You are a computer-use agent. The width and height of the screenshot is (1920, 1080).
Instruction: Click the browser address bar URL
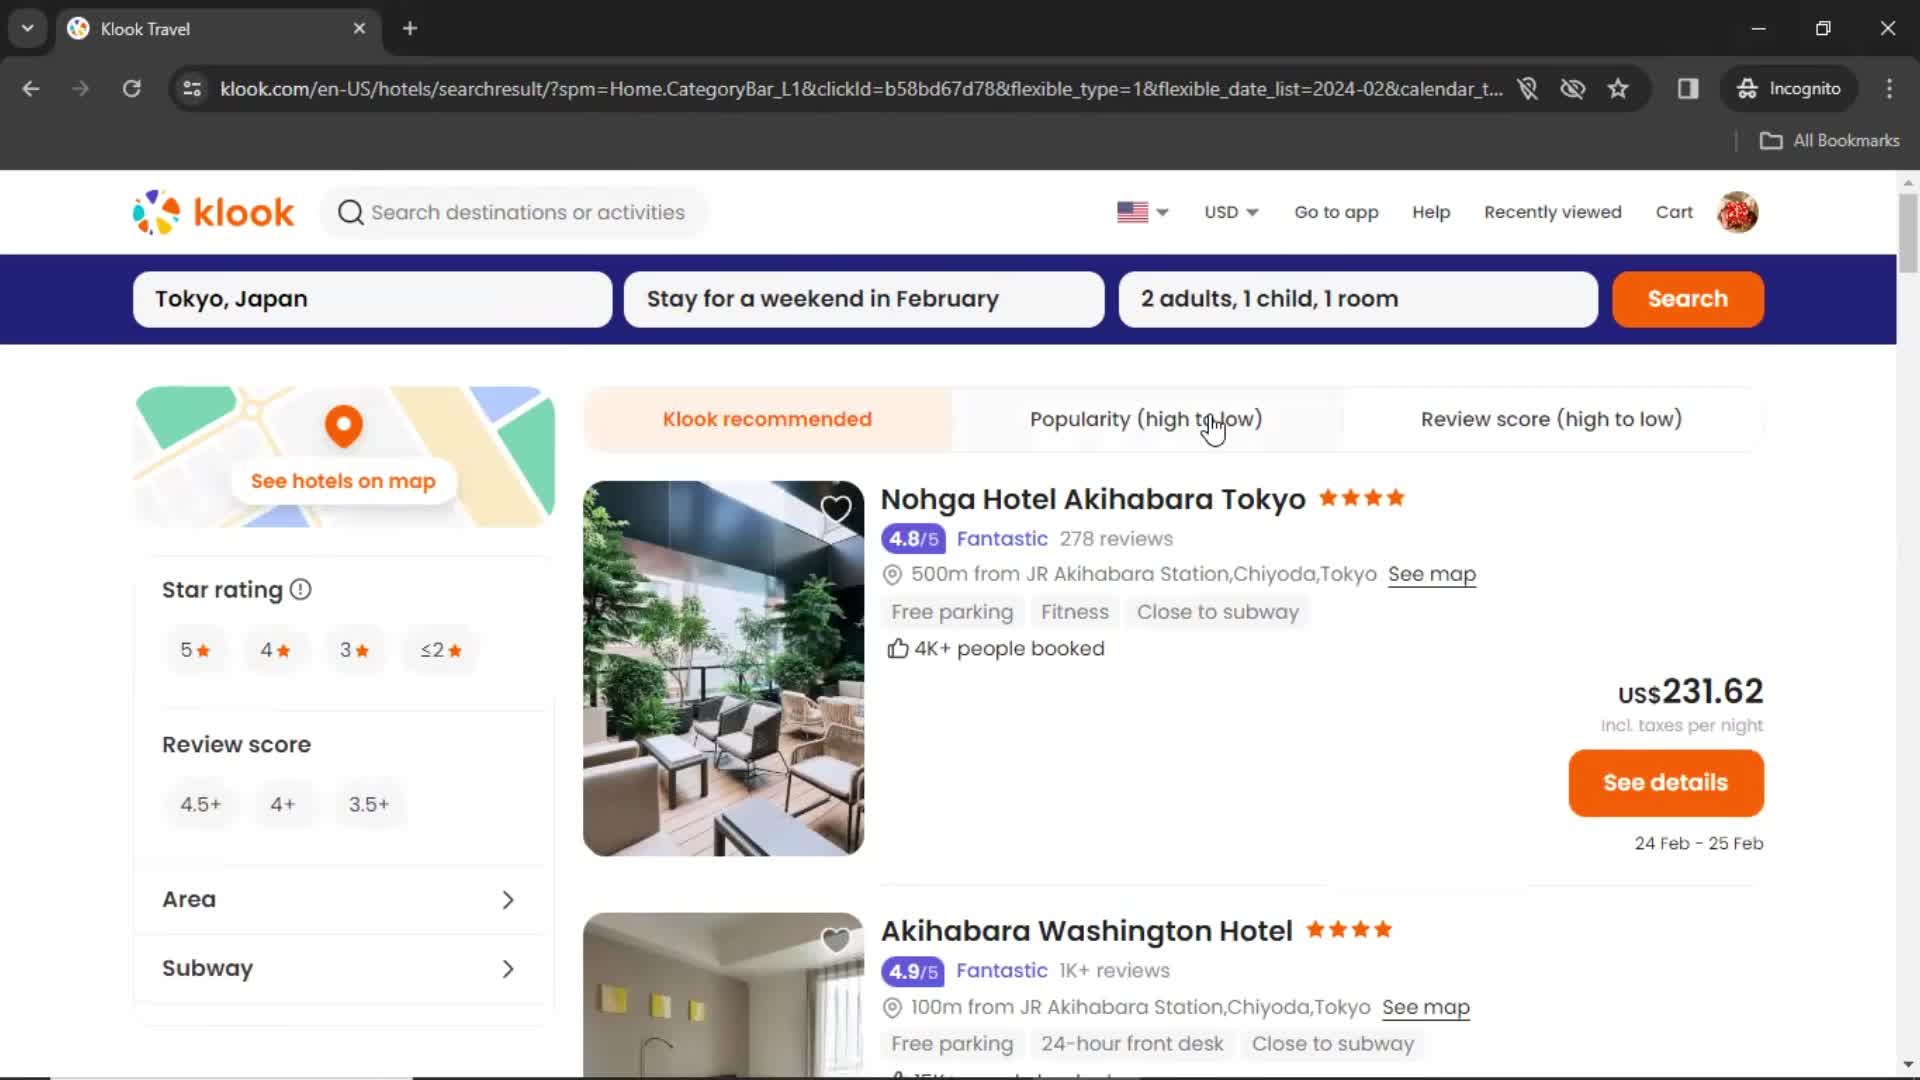coord(860,88)
